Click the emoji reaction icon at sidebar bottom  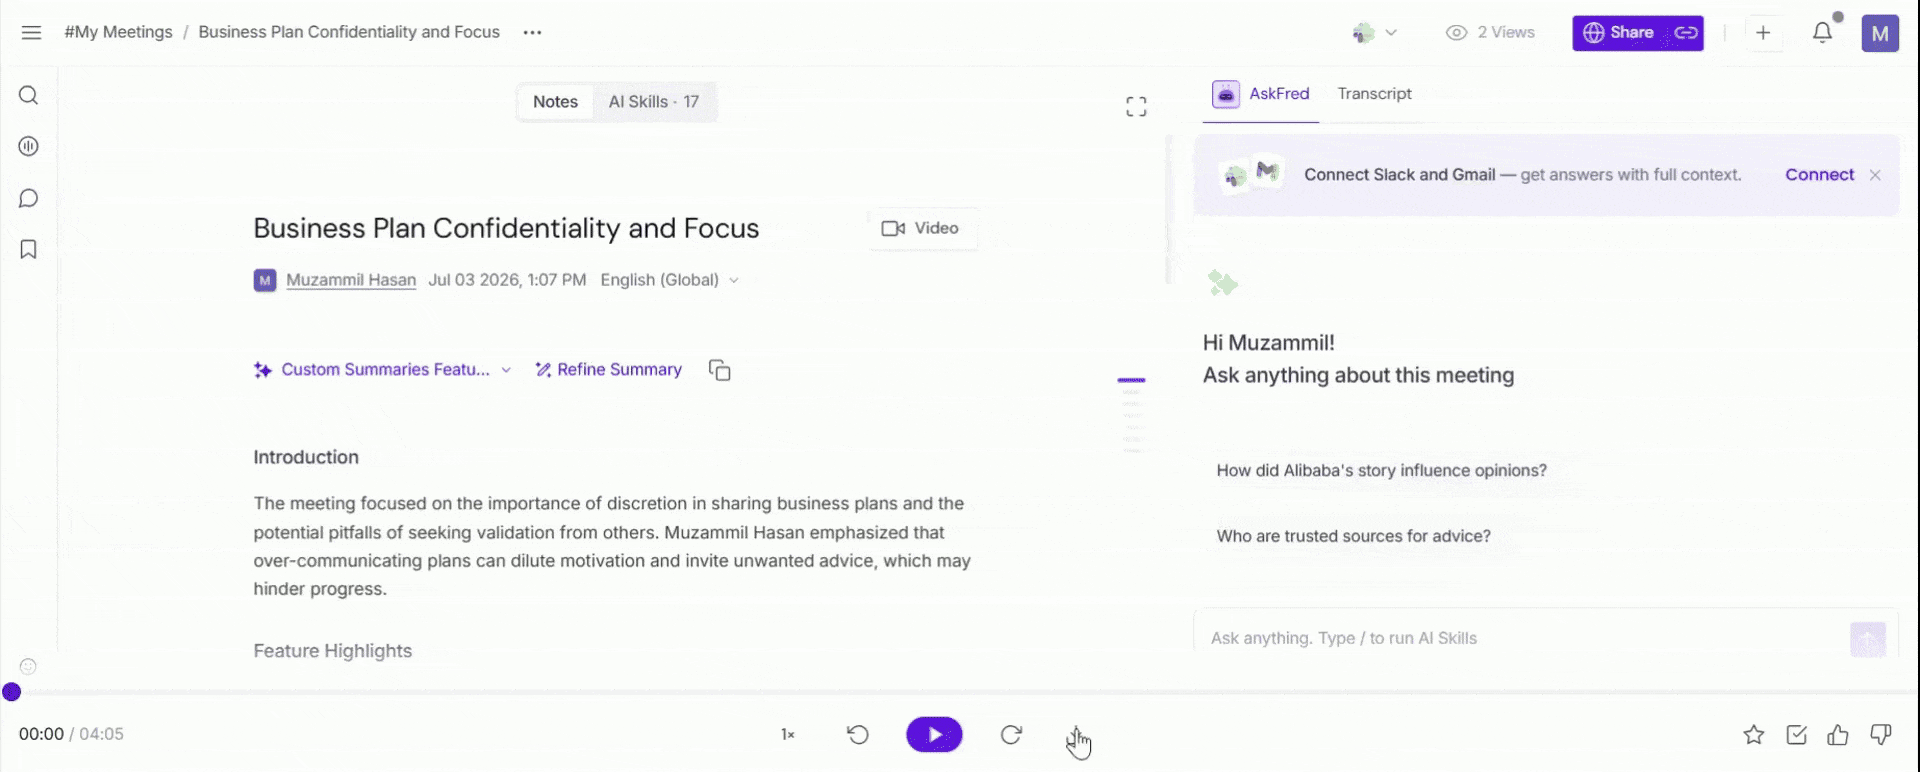(28, 666)
